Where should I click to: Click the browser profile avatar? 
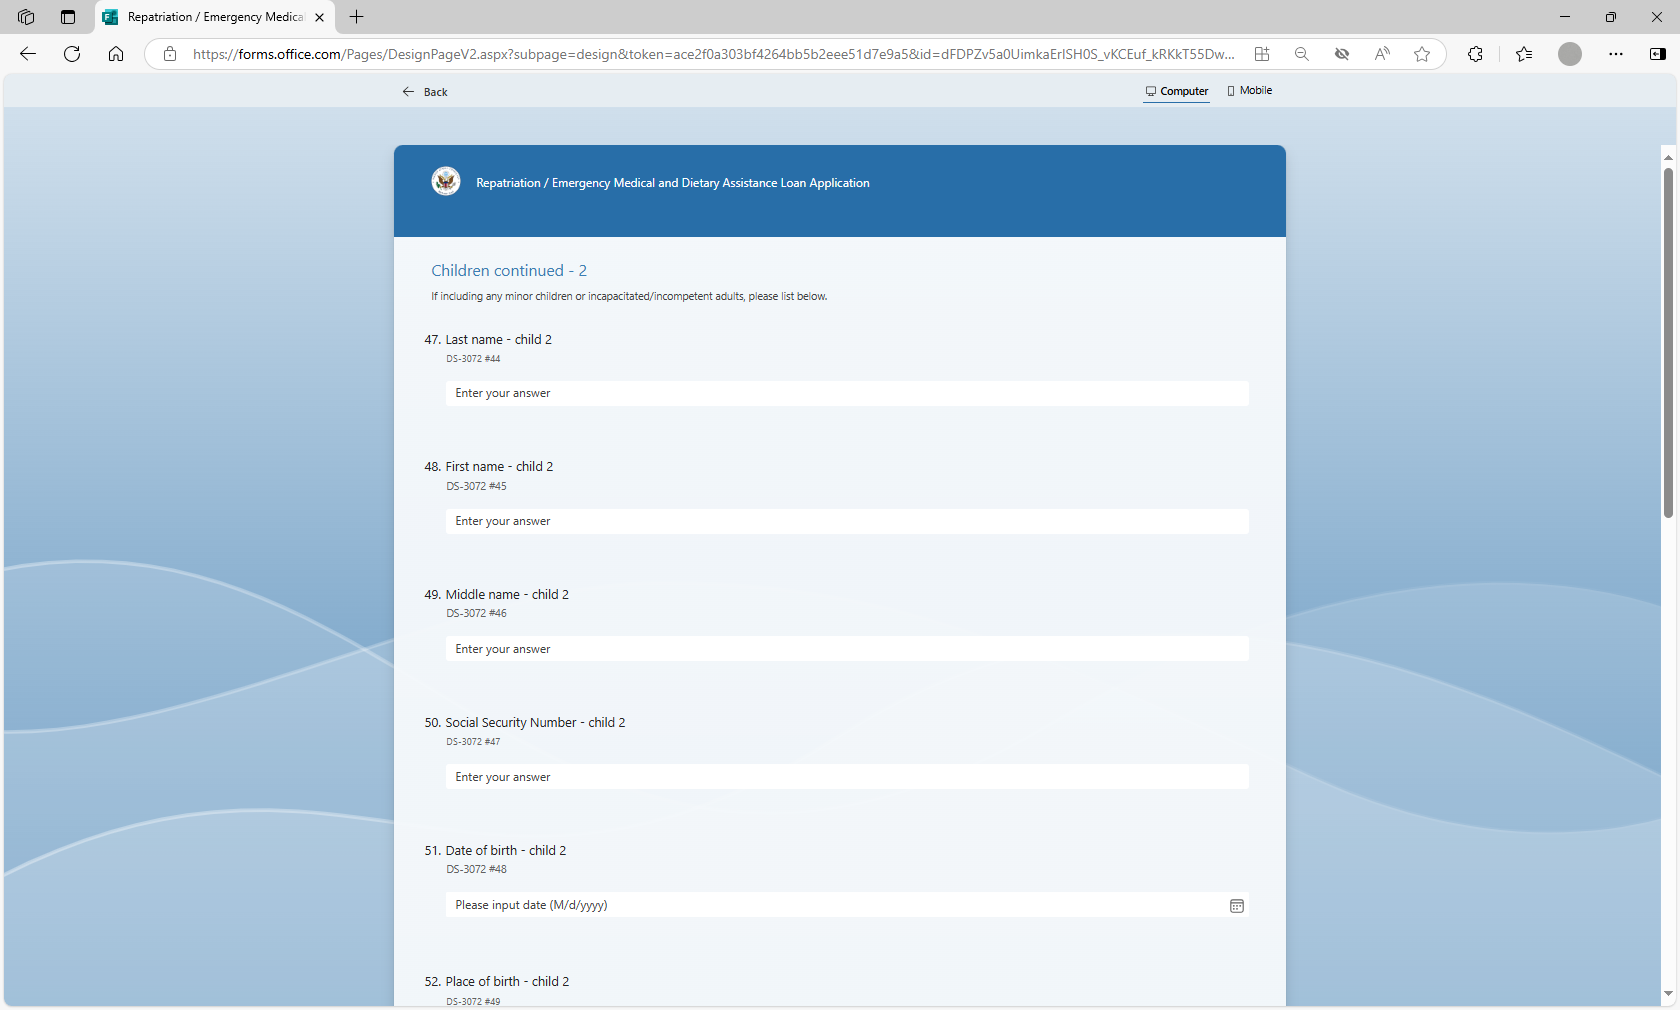[x=1569, y=54]
